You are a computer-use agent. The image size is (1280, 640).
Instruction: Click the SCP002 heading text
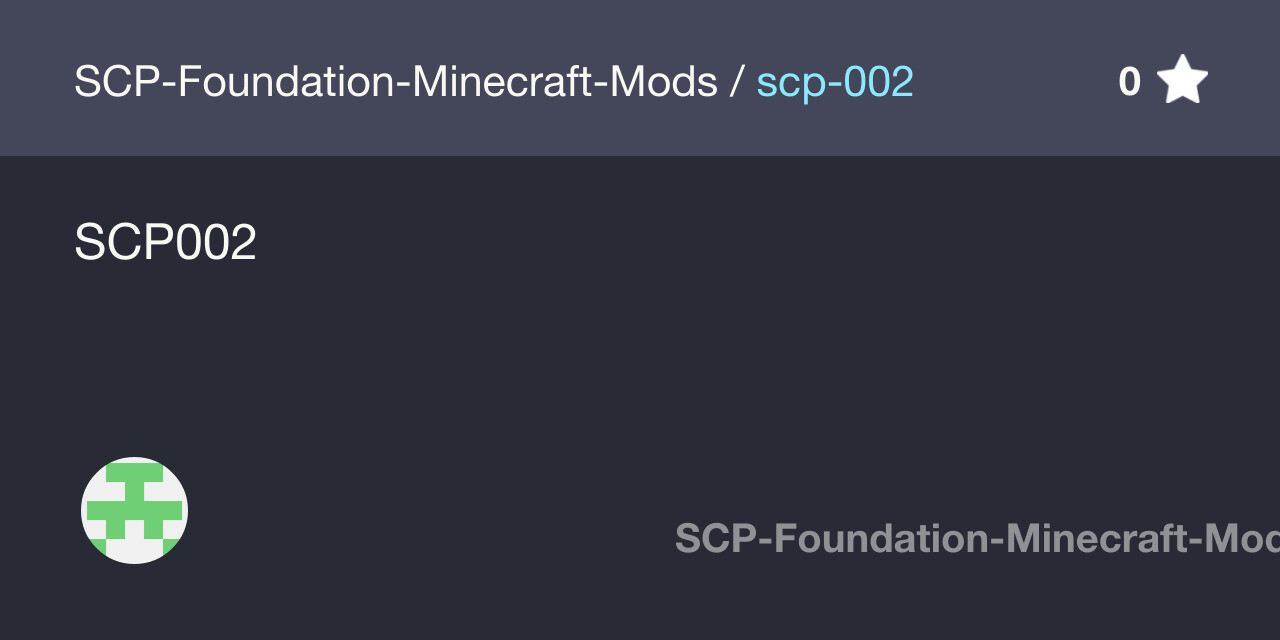(165, 241)
